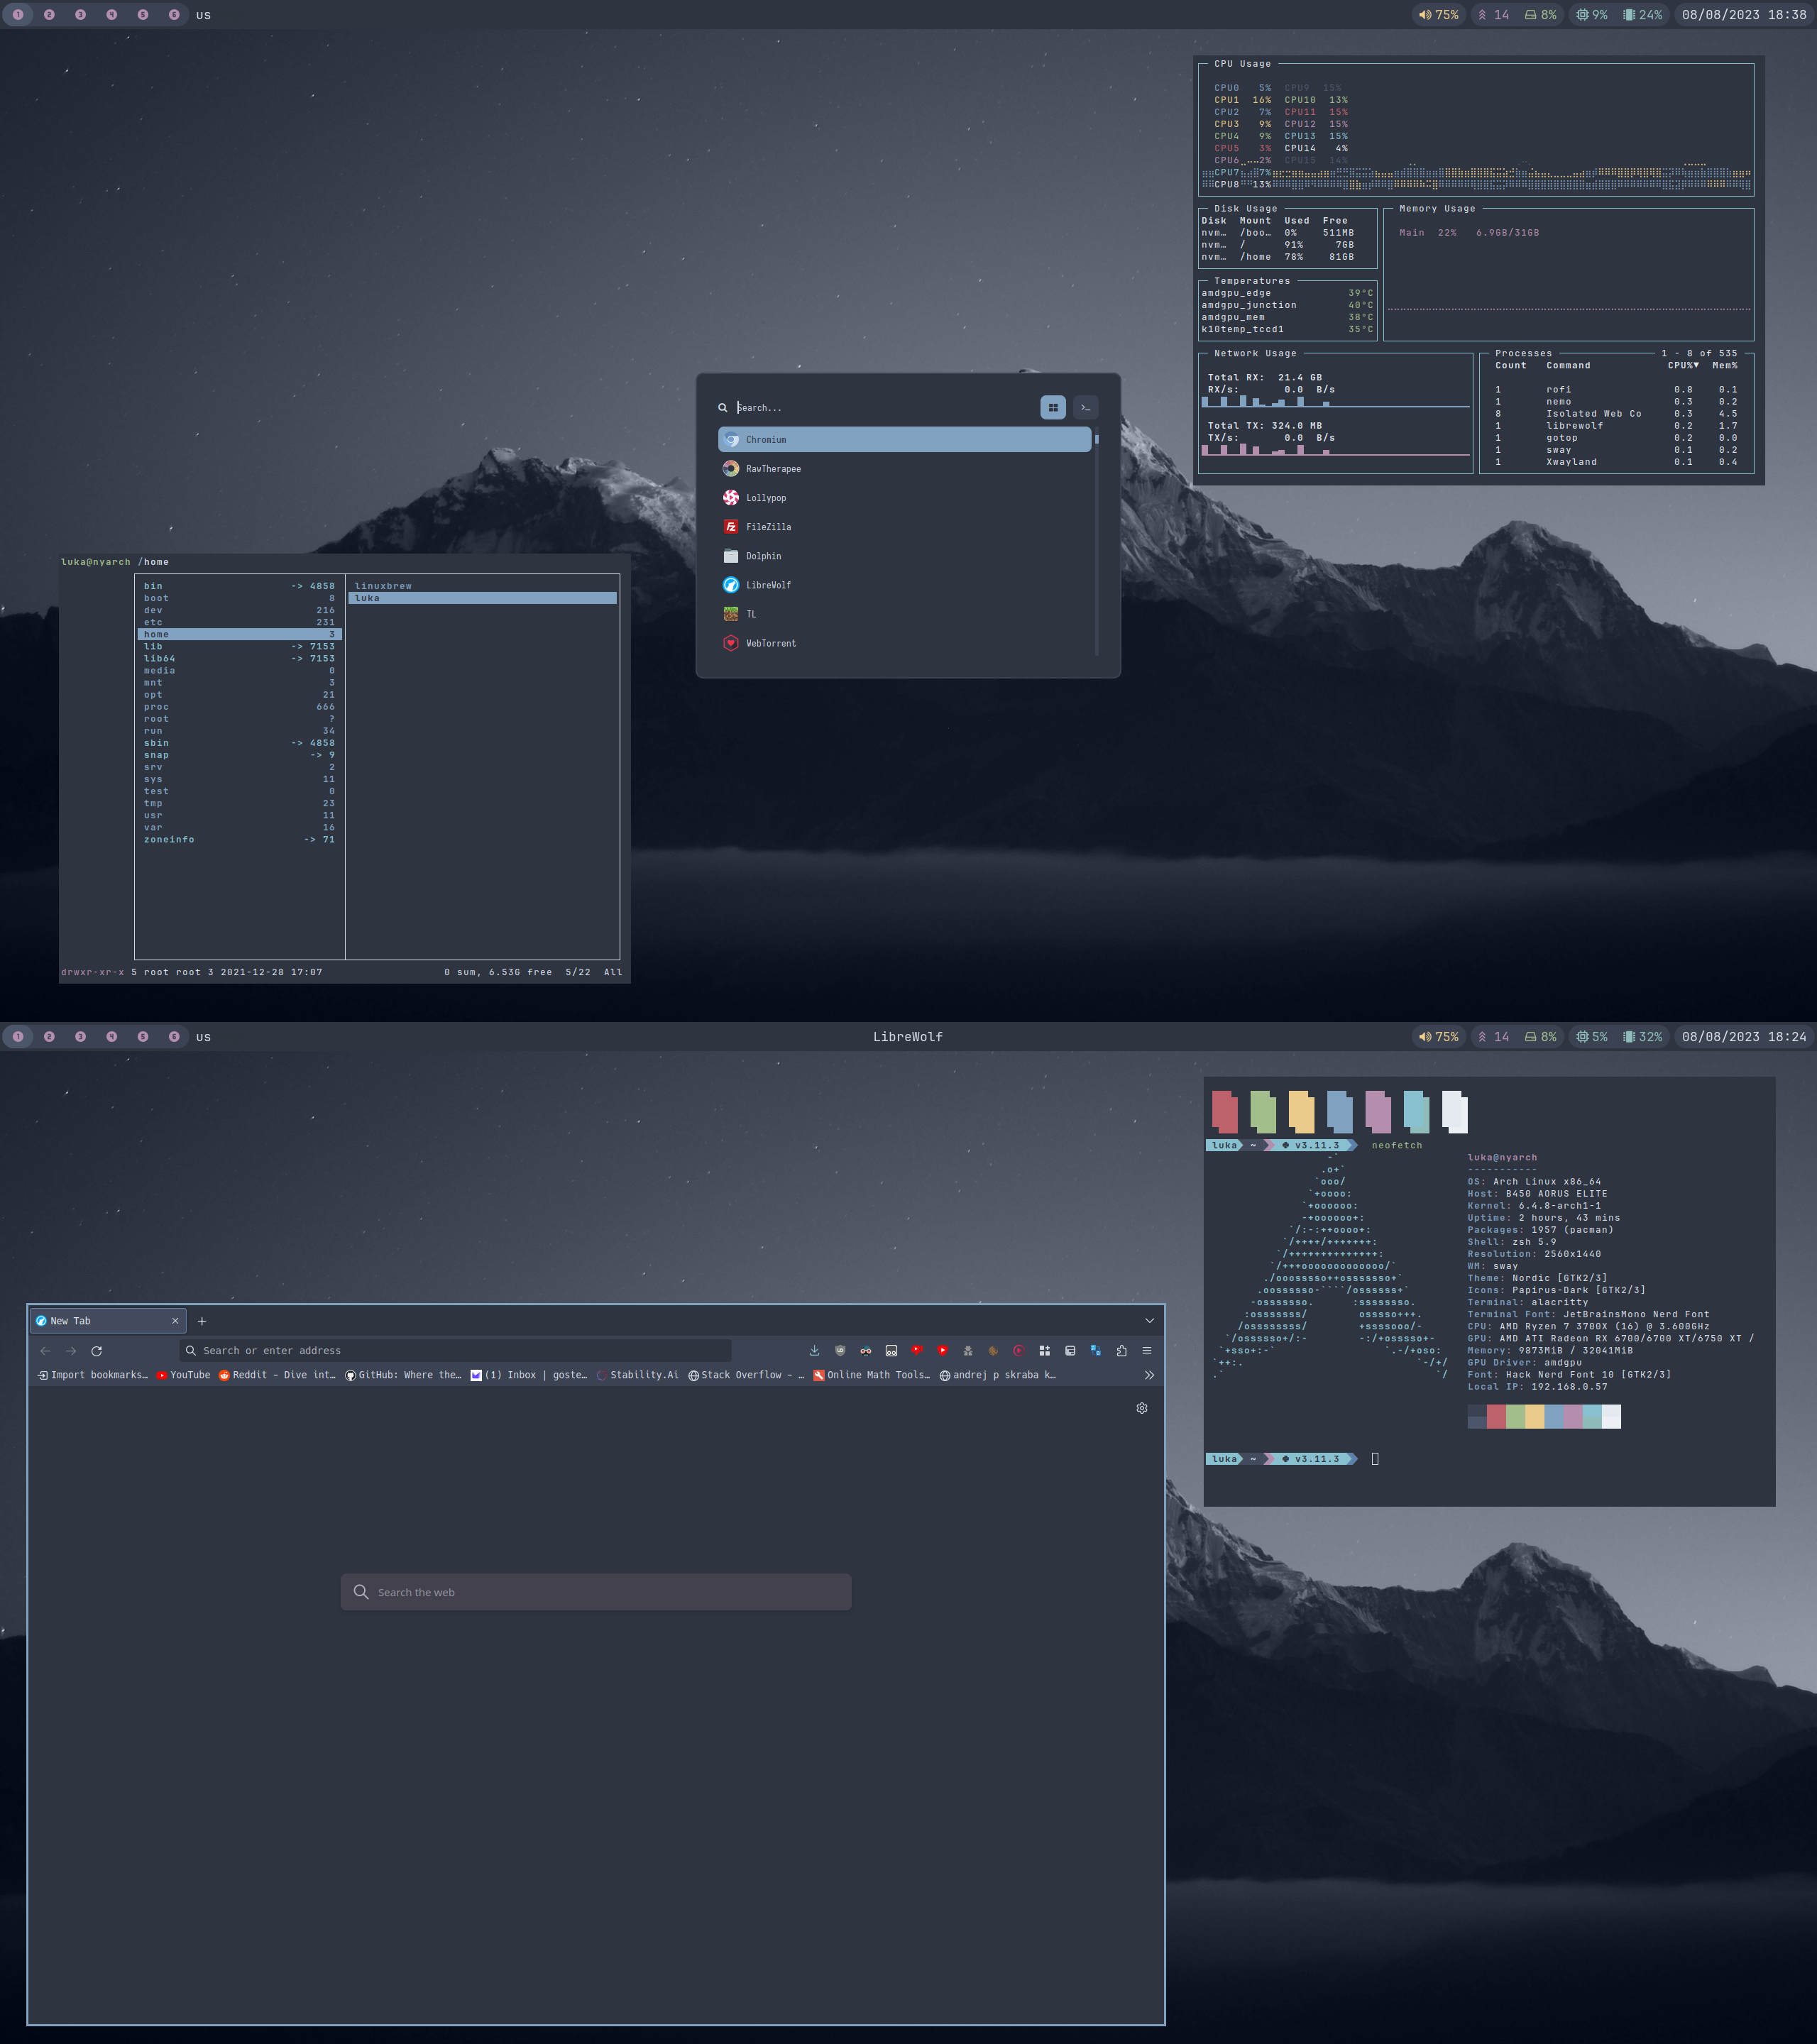Click the LibreWolf icon in the launcher
The image size is (1817, 2044).
click(731, 585)
